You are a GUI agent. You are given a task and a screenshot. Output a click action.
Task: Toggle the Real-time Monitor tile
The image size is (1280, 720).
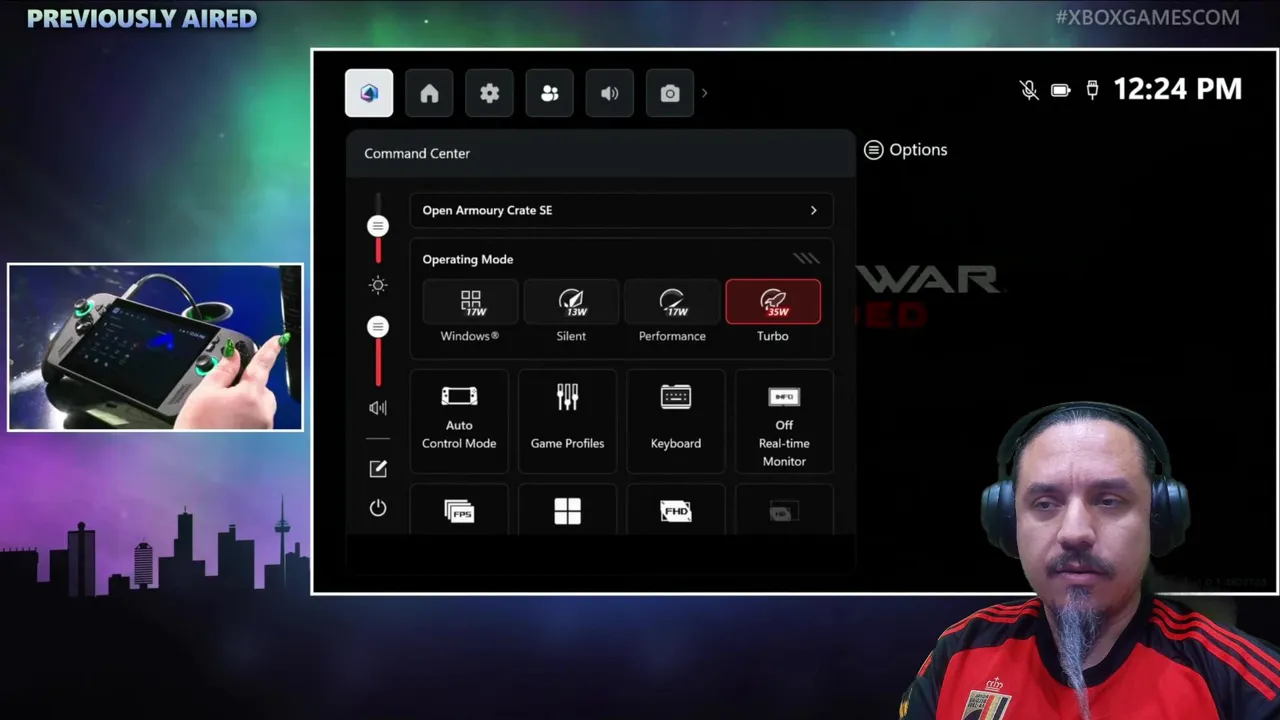pos(784,421)
